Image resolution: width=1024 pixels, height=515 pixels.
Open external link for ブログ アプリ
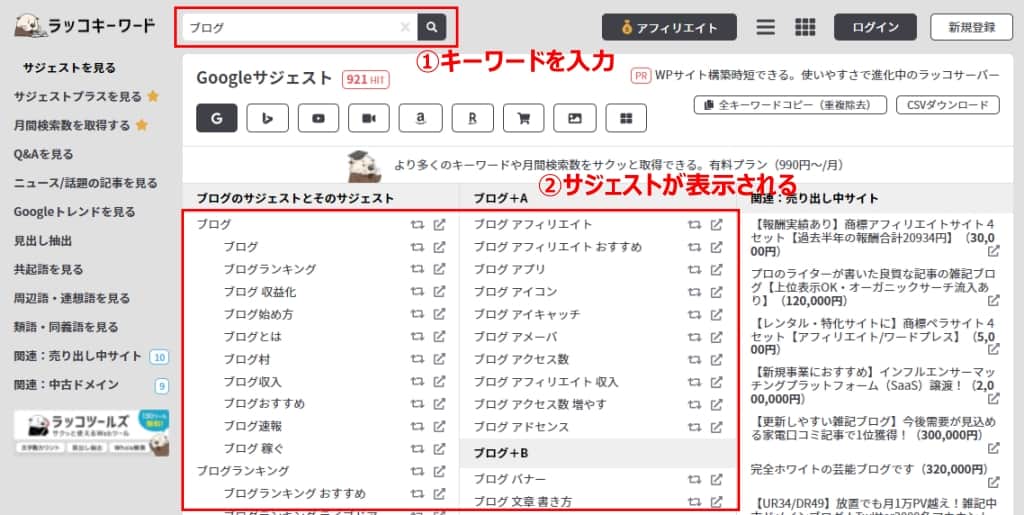point(716,270)
